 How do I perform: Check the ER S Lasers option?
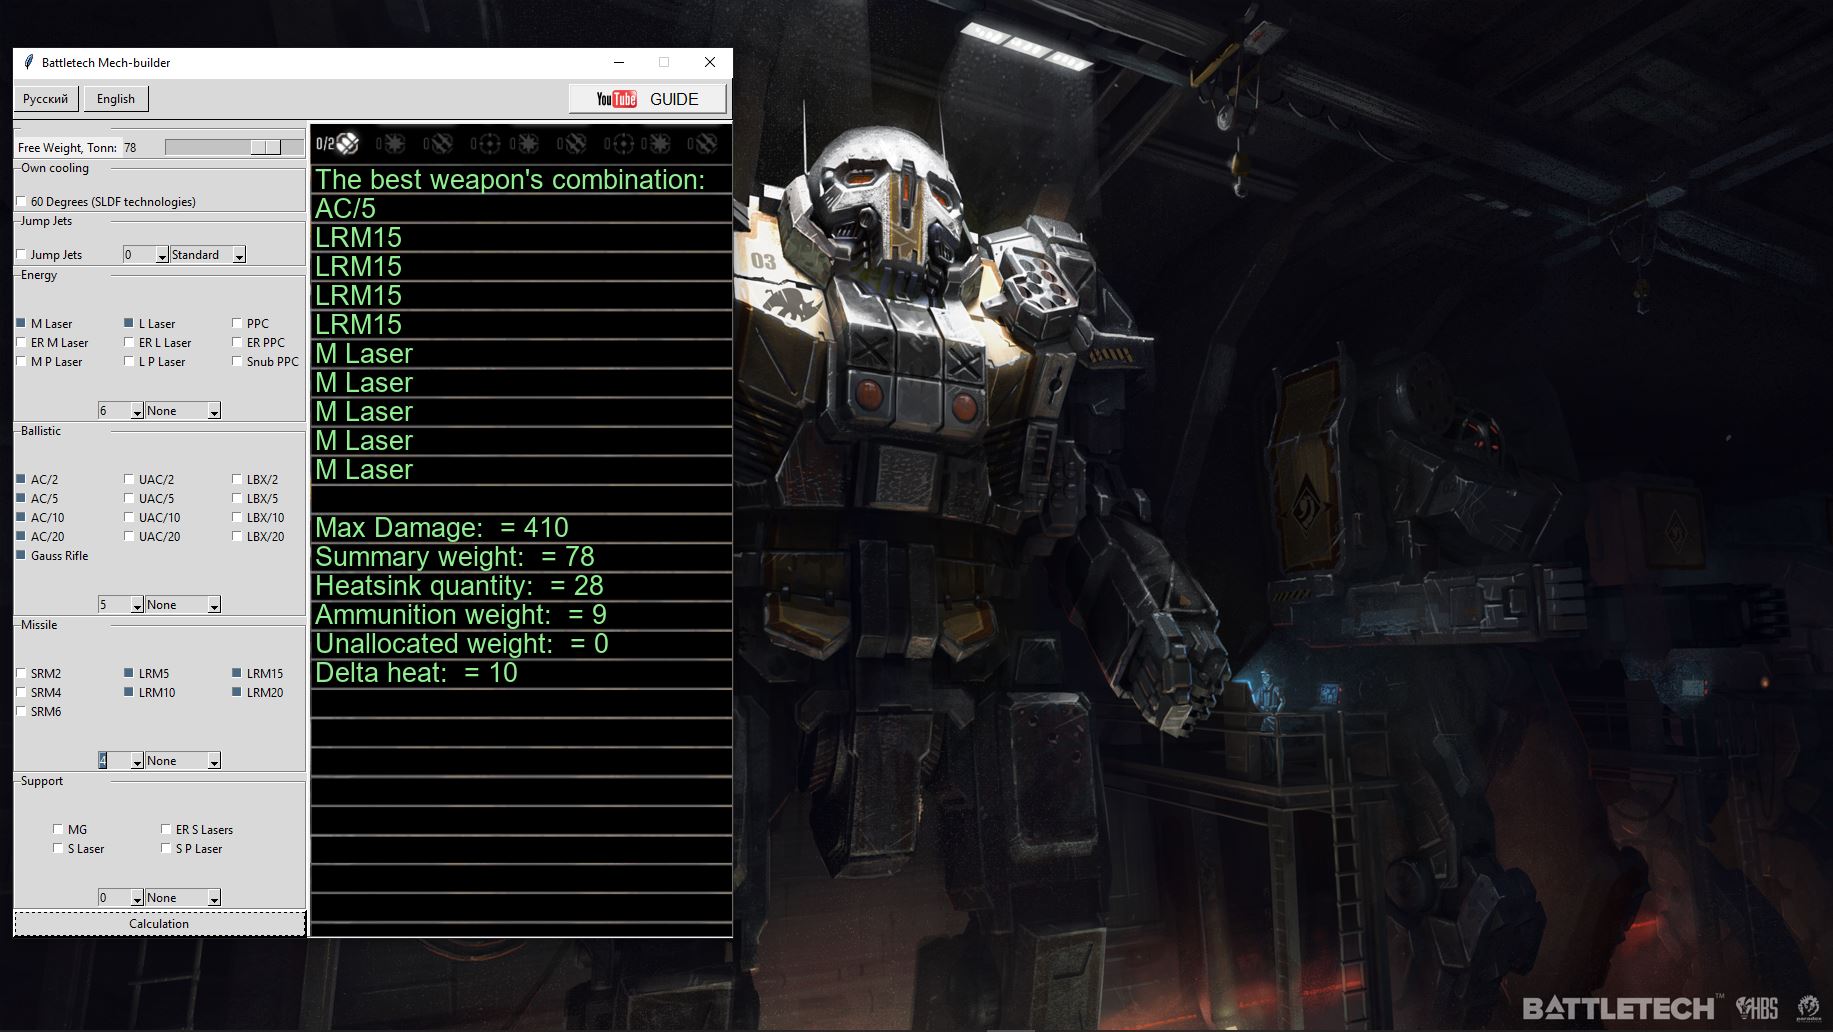click(166, 830)
